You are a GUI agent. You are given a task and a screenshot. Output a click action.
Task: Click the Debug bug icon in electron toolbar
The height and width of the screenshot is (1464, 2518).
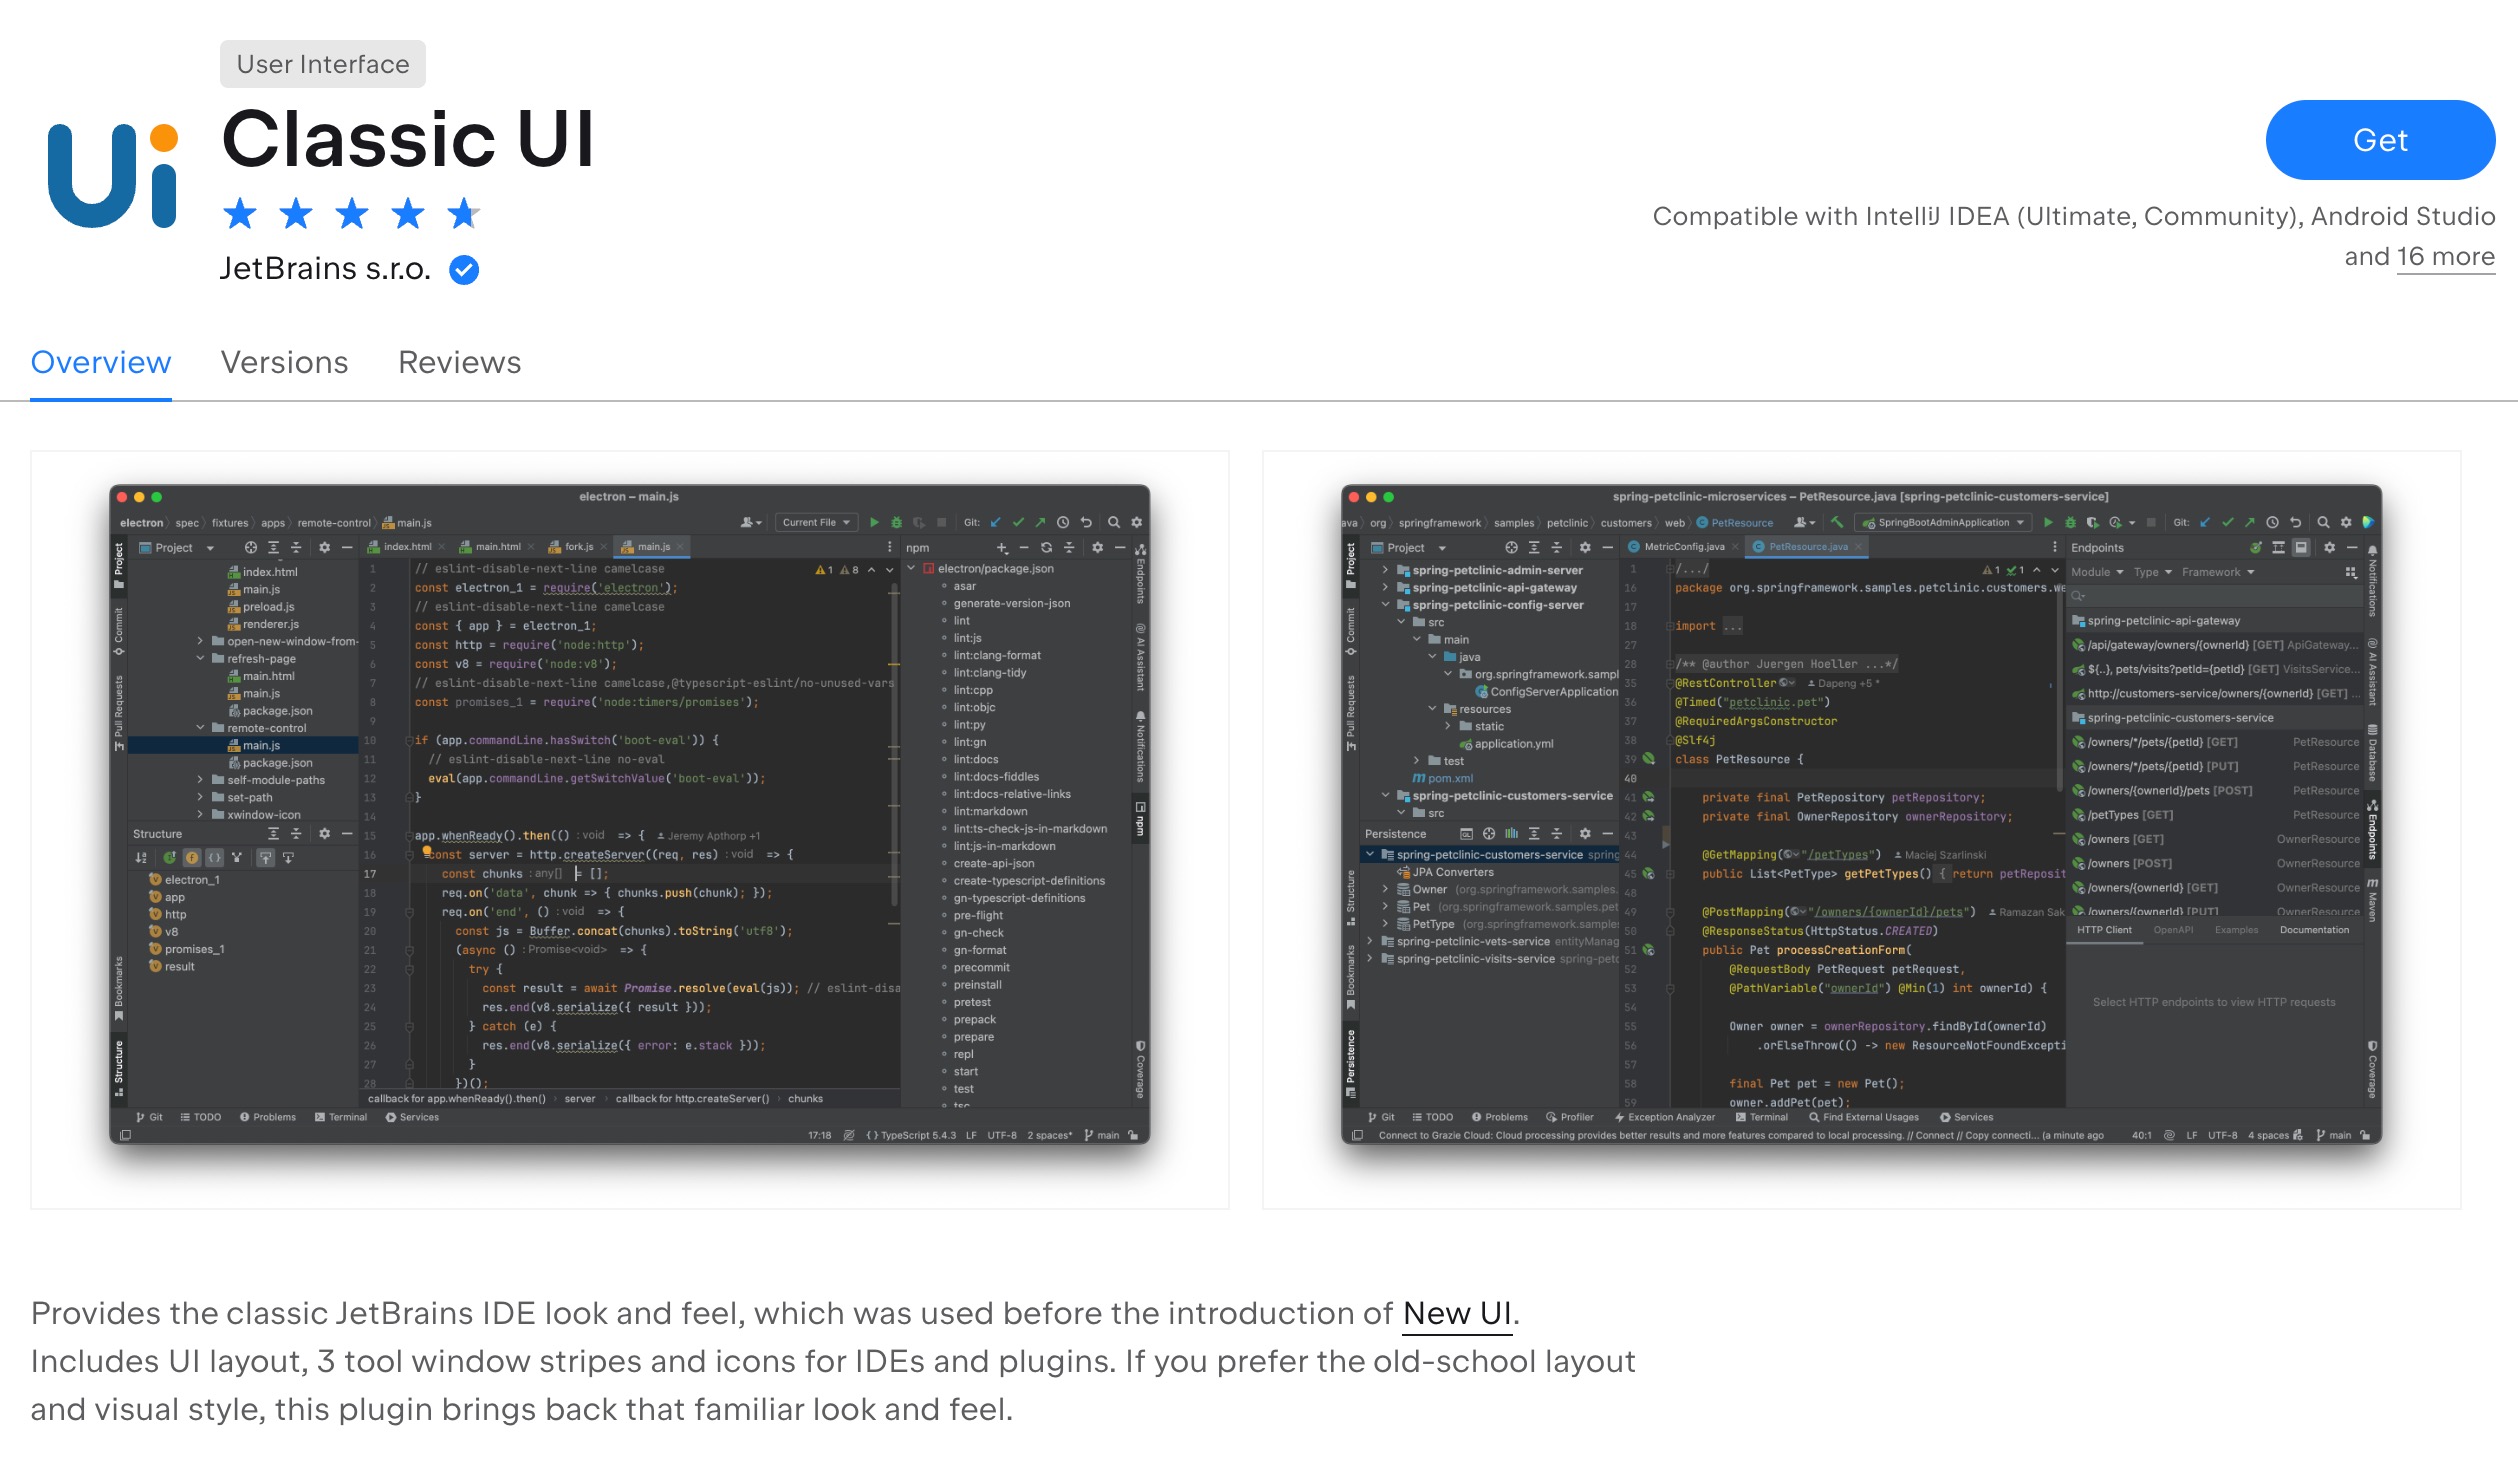(x=896, y=522)
